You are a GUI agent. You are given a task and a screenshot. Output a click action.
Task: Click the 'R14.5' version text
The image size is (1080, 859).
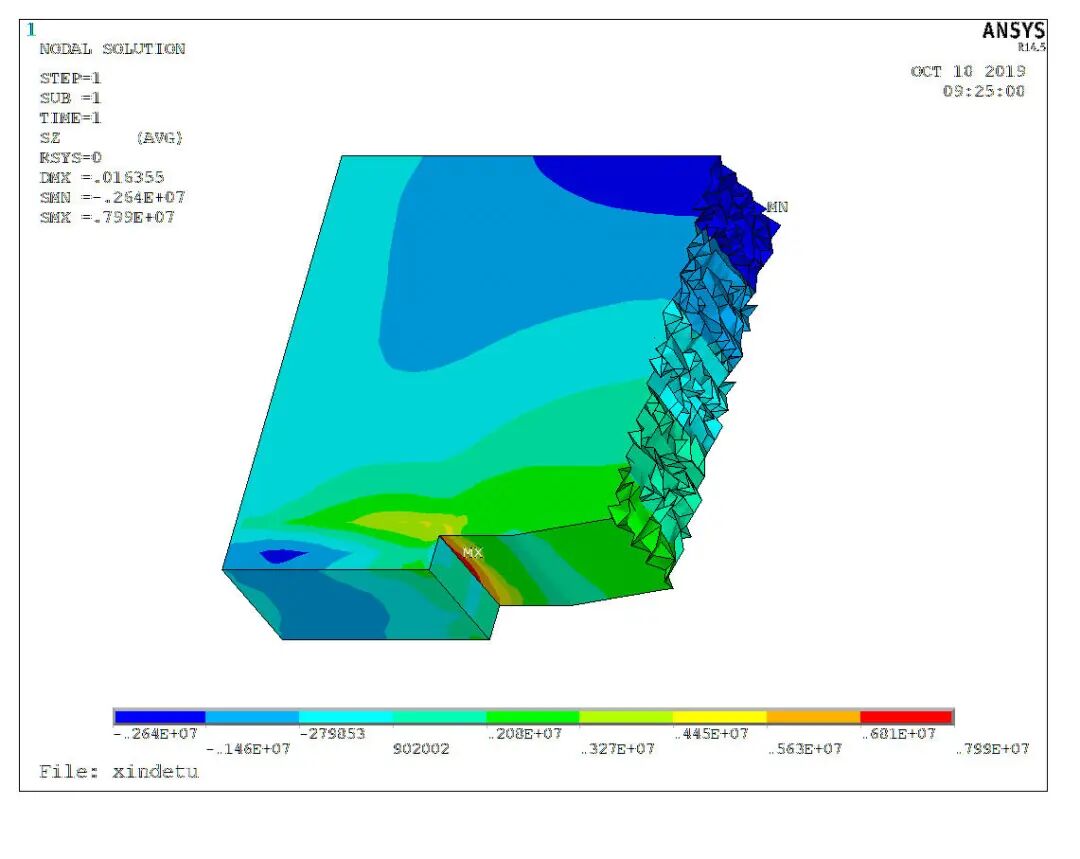[x=1032, y=47]
